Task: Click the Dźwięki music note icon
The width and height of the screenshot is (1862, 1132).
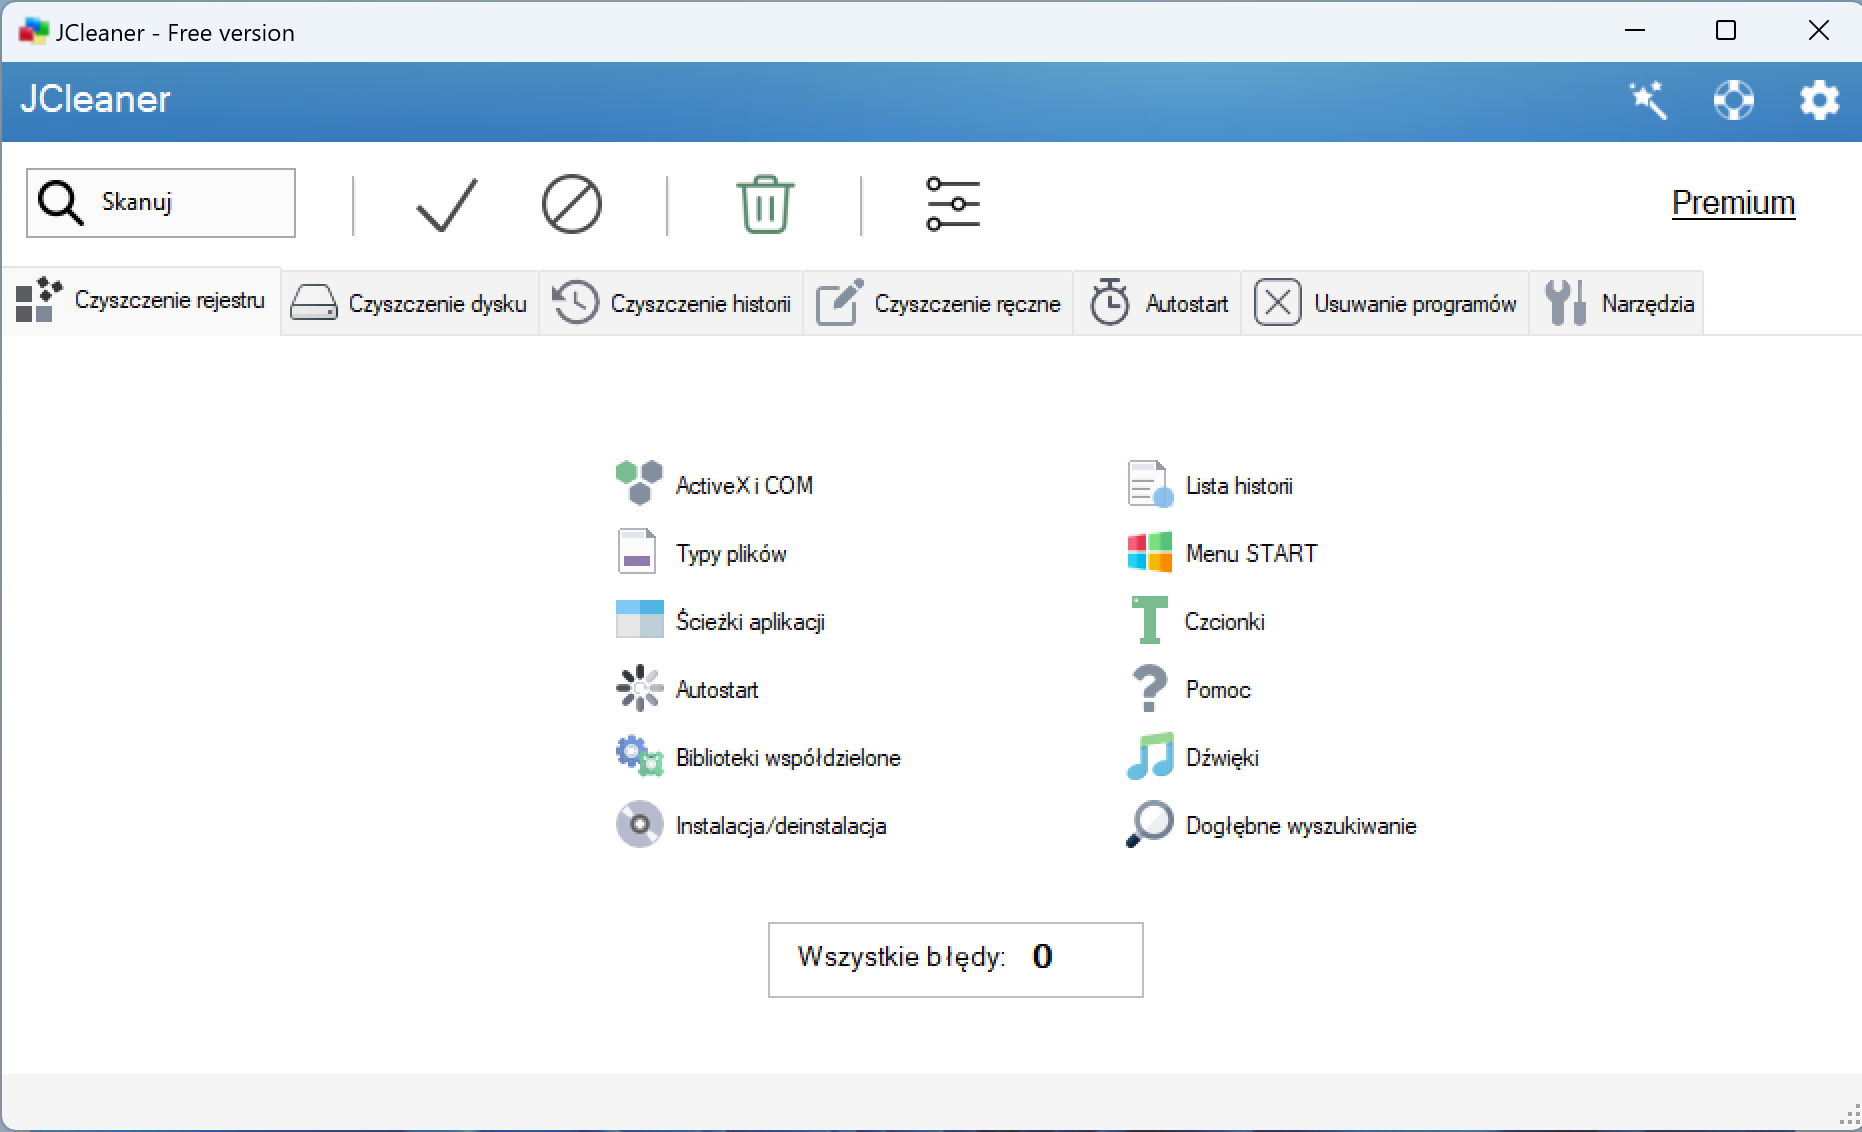Action: (x=1150, y=756)
